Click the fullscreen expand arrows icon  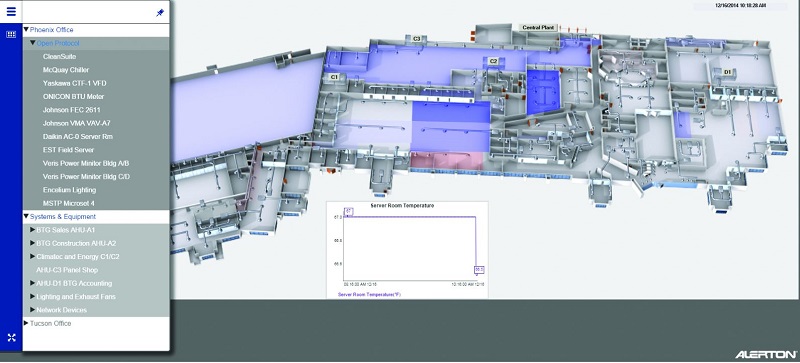[11, 337]
